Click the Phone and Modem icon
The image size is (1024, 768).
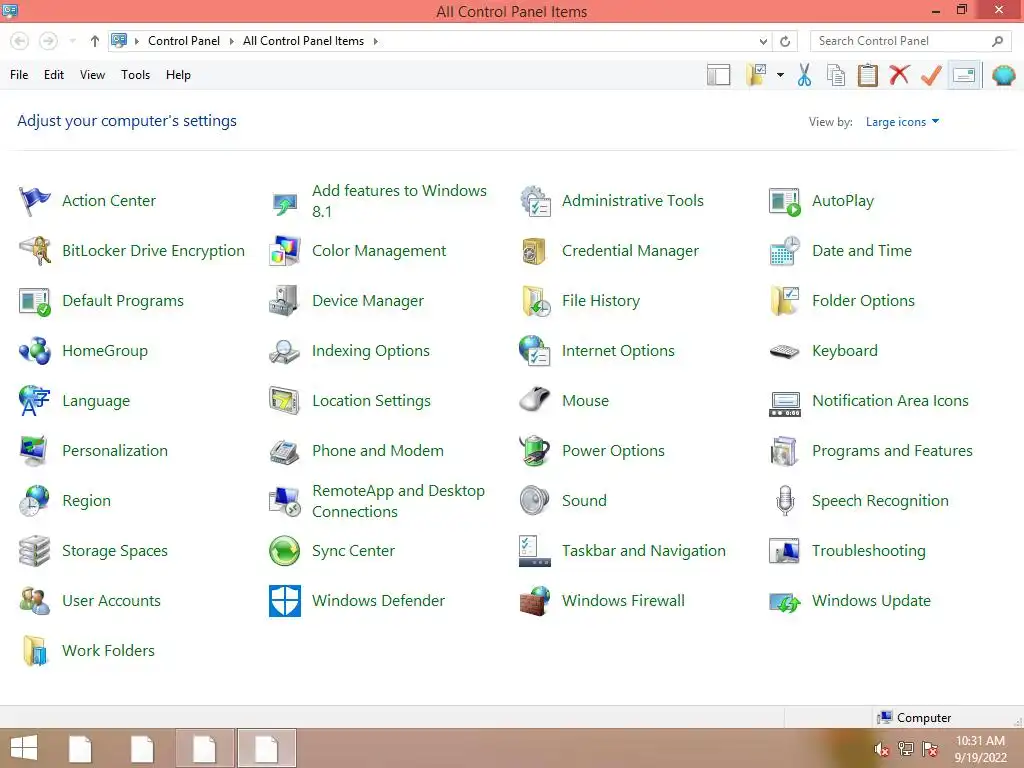[285, 451]
